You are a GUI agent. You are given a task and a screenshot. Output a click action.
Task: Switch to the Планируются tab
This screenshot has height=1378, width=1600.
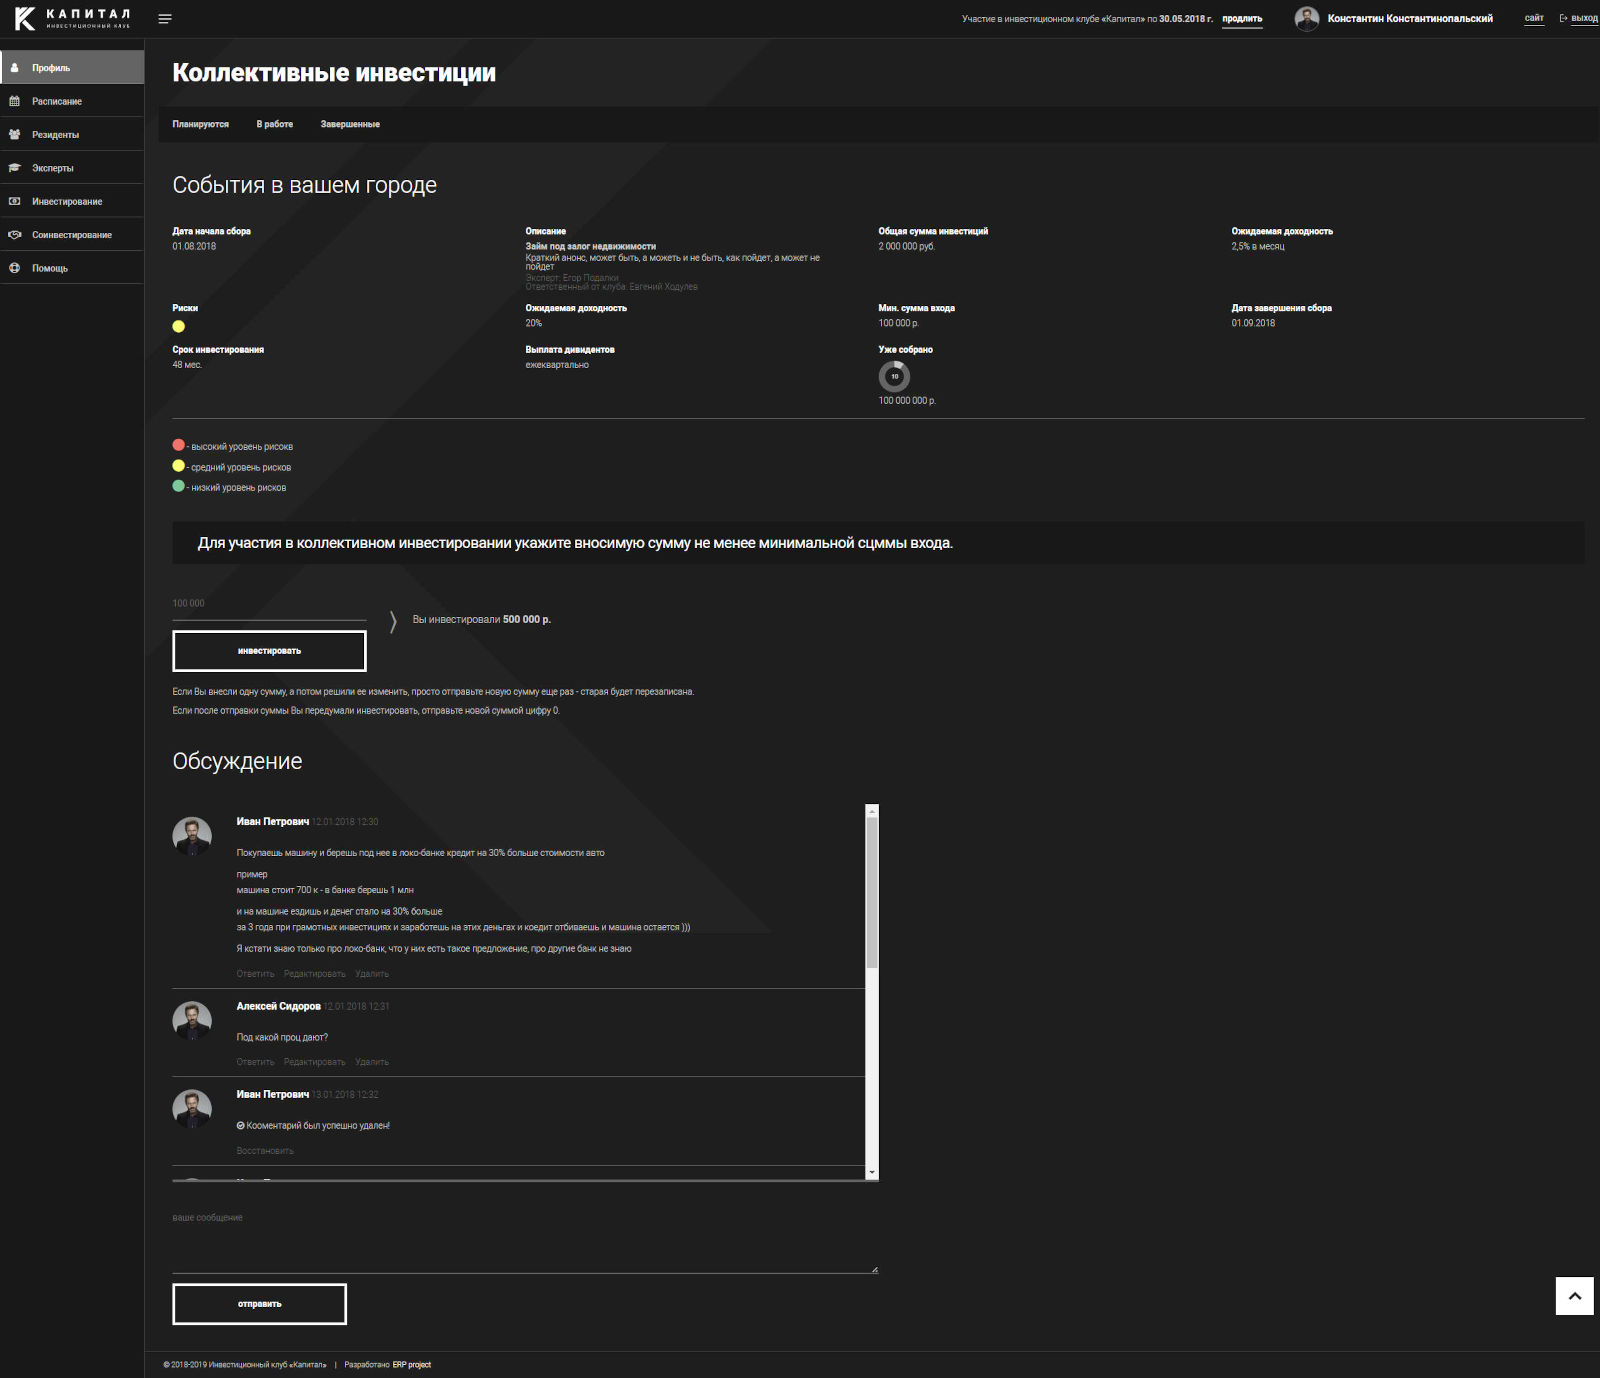point(200,125)
